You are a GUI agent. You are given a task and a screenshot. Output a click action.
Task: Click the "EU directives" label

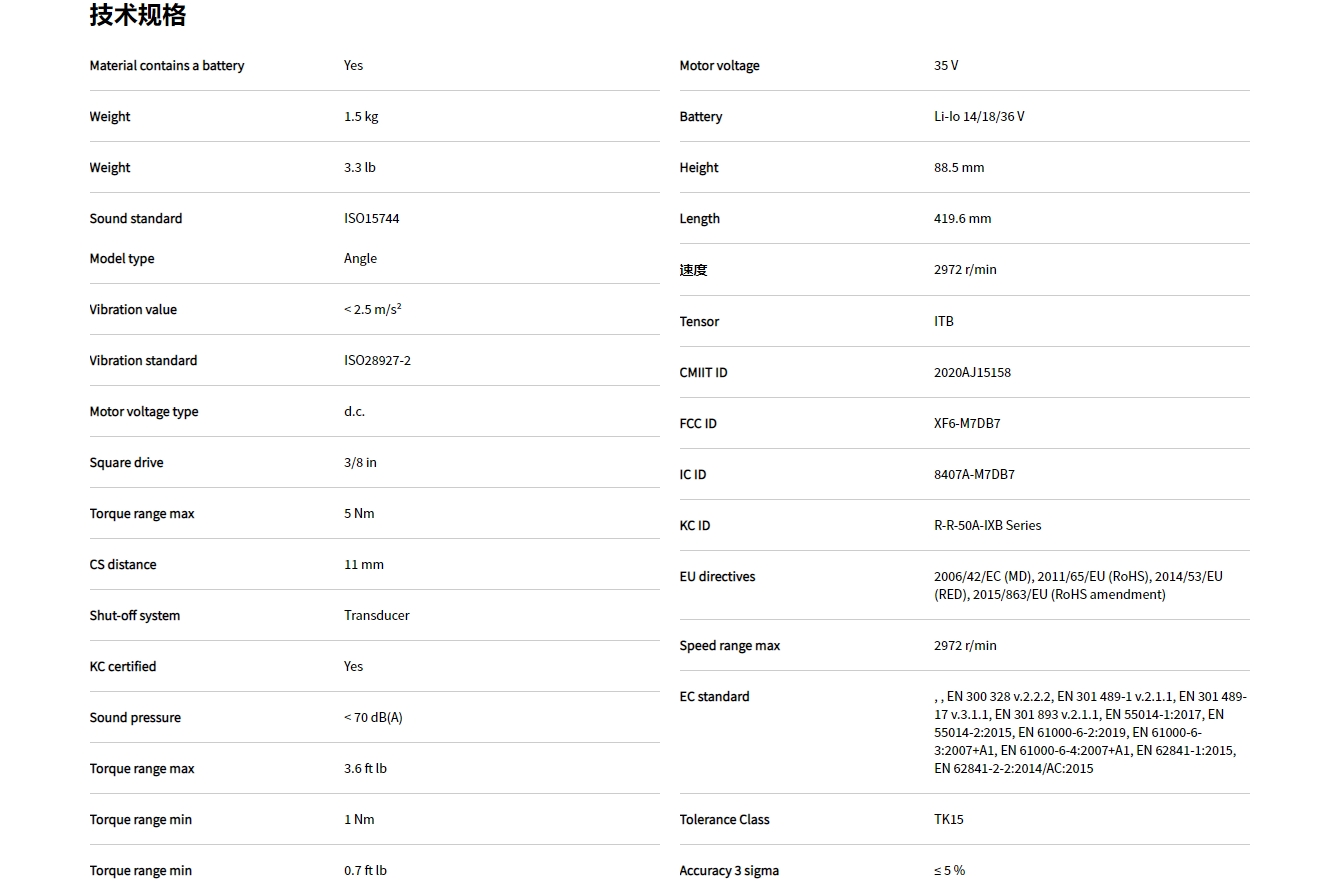click(x=717, y=577)
